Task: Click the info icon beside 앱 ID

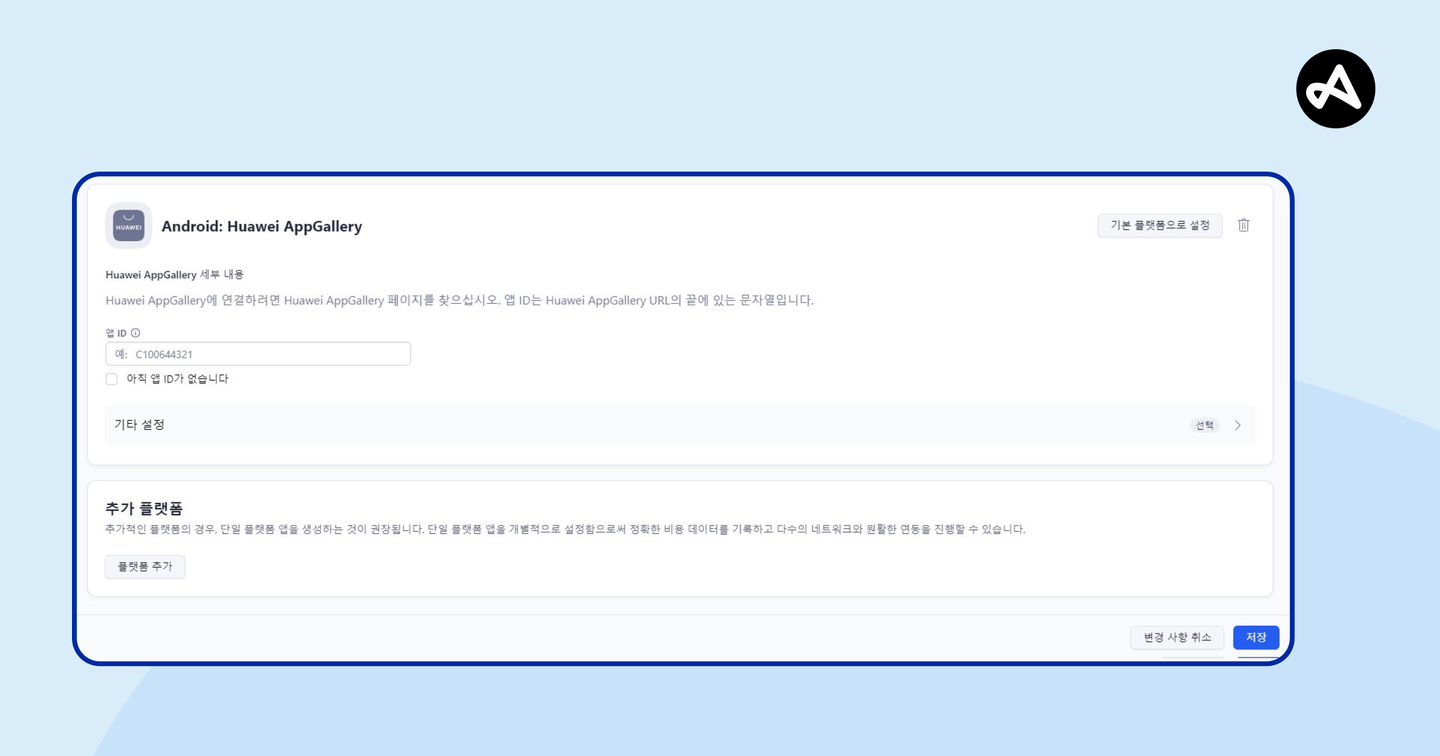Action: pos(136,334)
